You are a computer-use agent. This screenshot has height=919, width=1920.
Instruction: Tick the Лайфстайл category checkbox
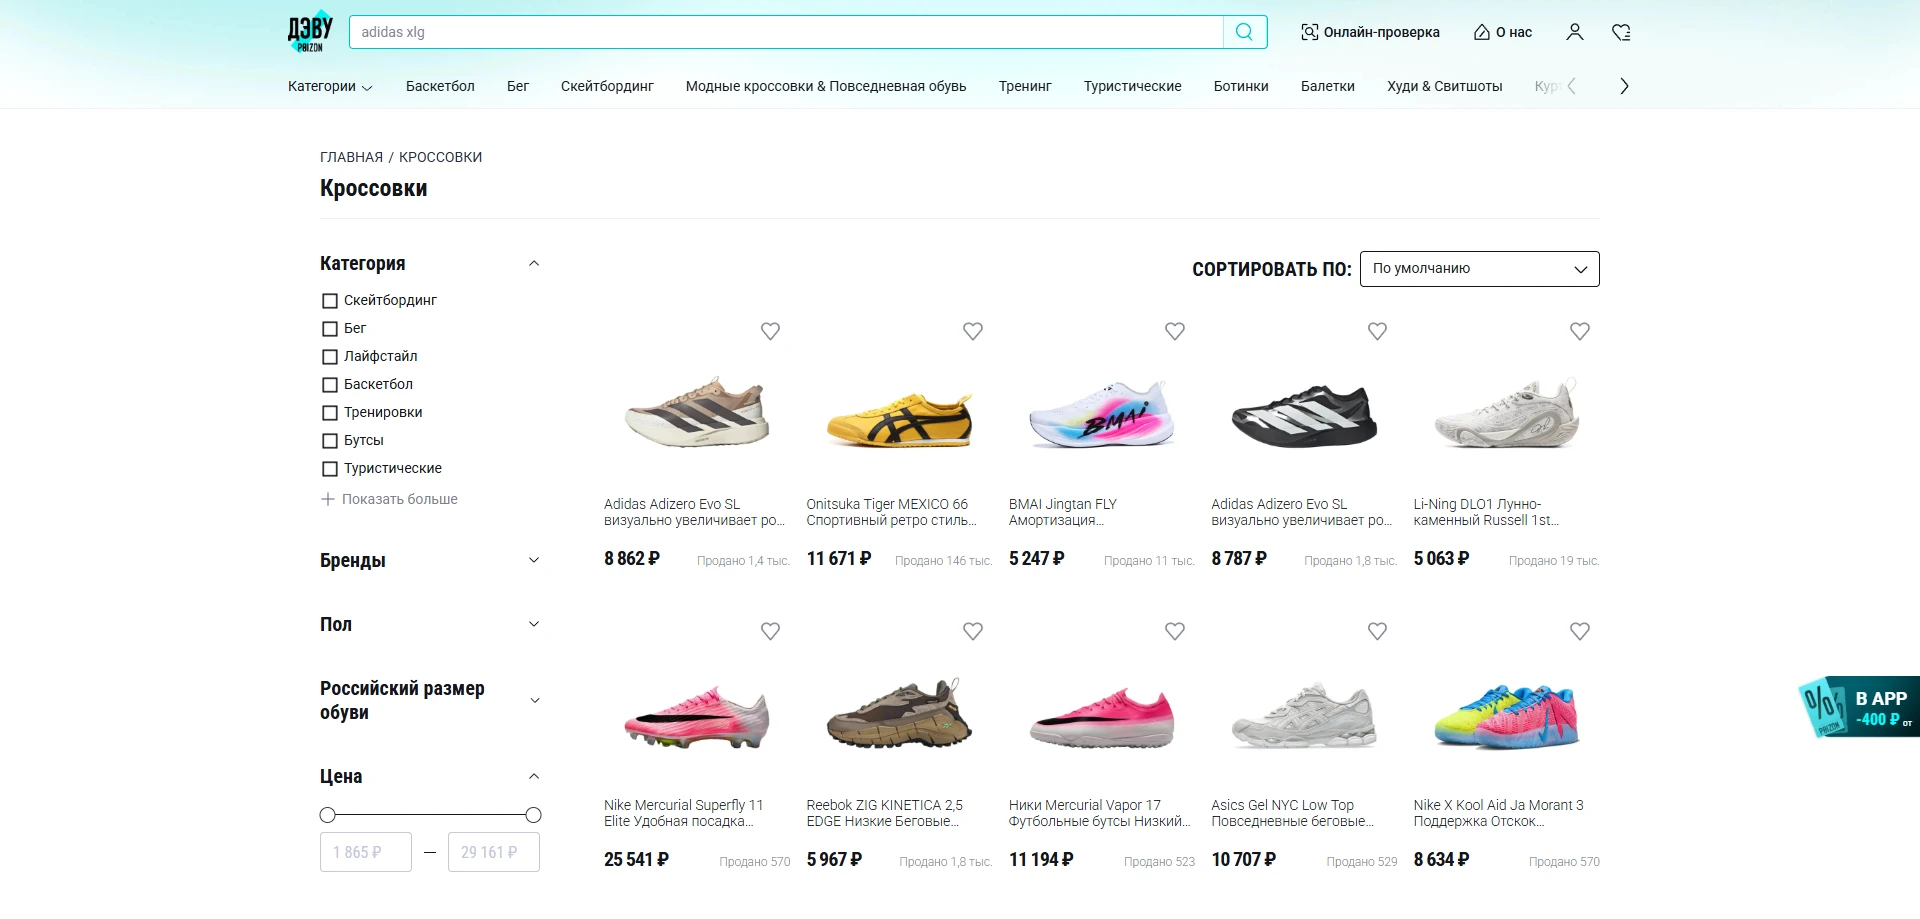pos(330,357)
